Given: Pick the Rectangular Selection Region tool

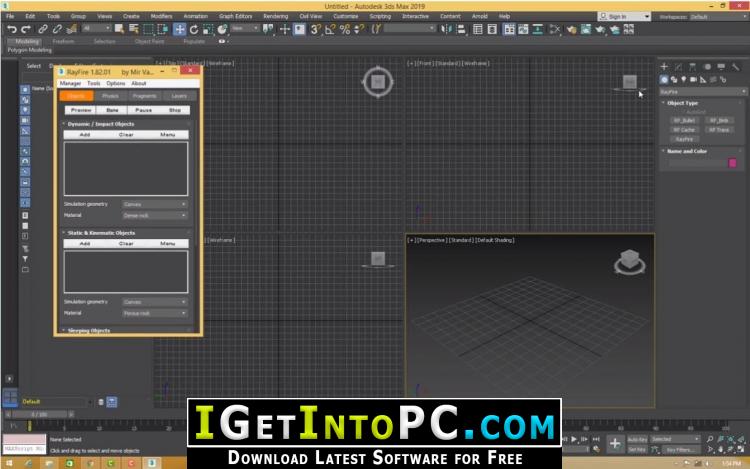Looking at the screenshot, I should [x=149, y=29].
